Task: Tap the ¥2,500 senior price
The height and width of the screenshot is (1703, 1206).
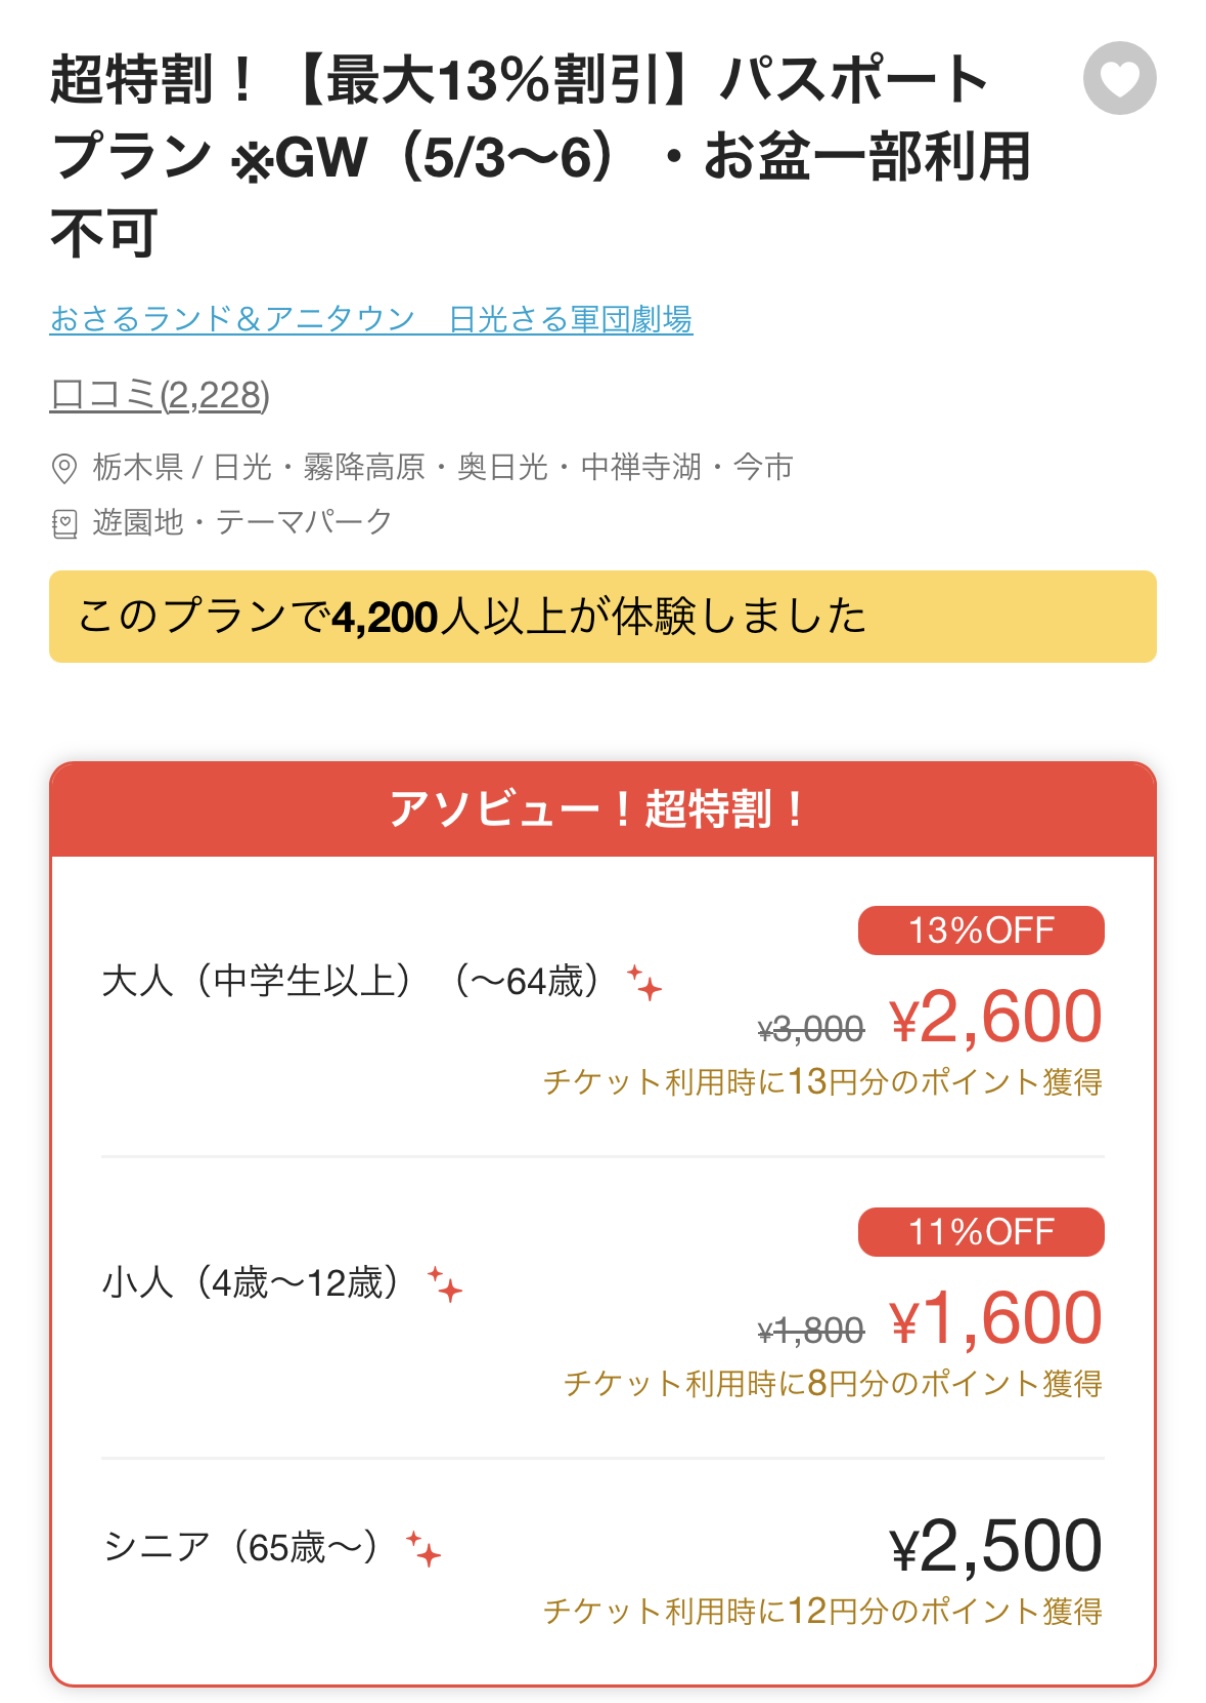Action: 996,1546
